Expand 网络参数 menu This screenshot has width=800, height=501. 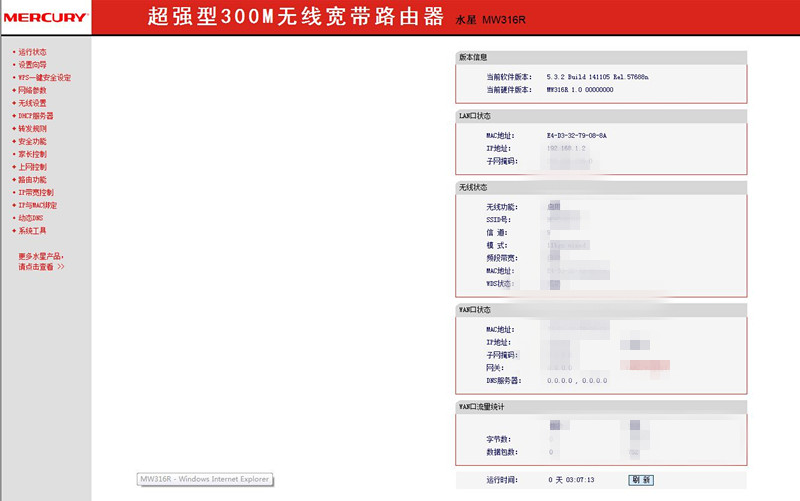[x=32, y=90]
